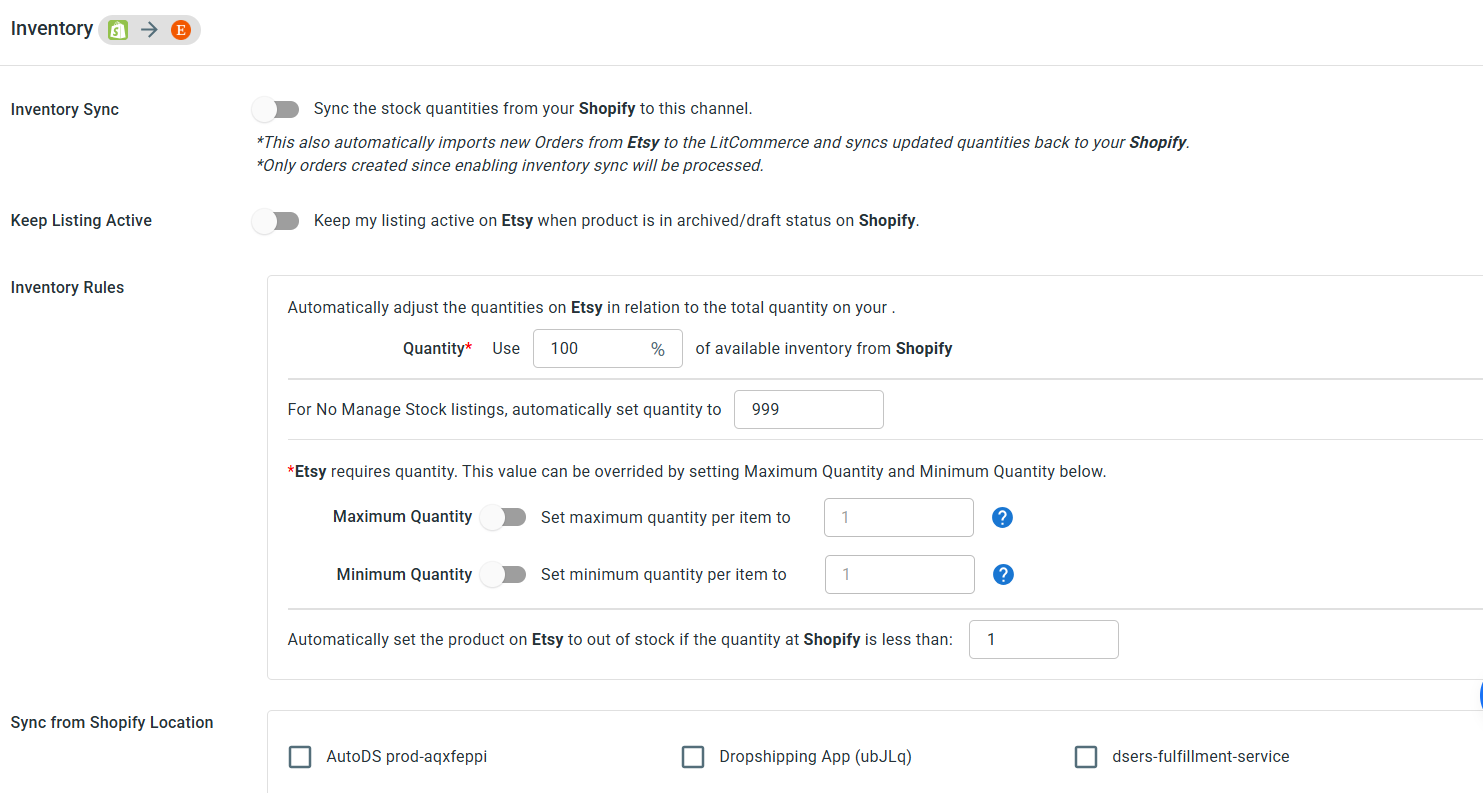1483x793 pixels.
Task: Open the Maximum Quantity help icon
Action: [x=1003, y=517]
